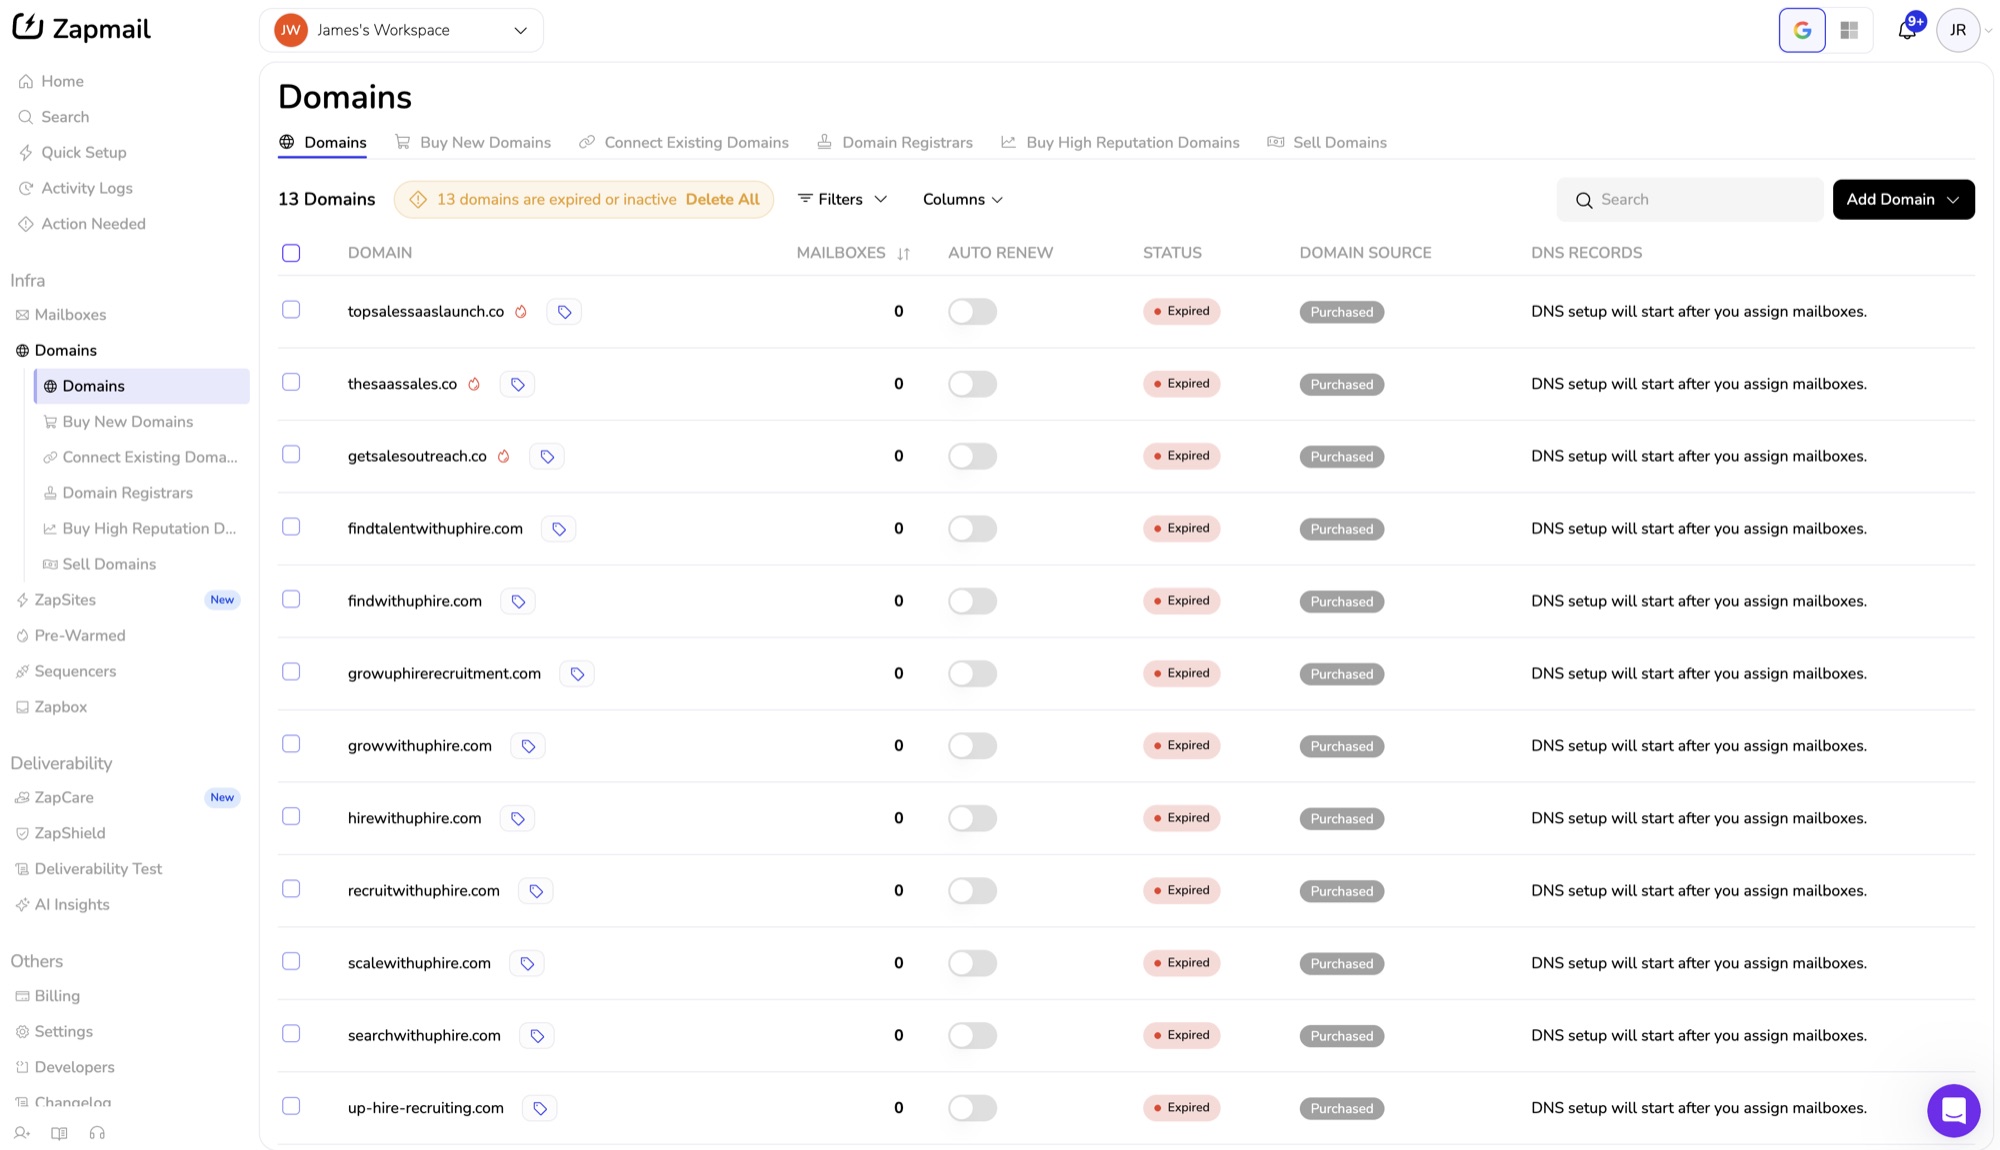Screen dimensions: 2000x1150
Task: Click the Zapmail logo
Action: (x=81, y=28)
